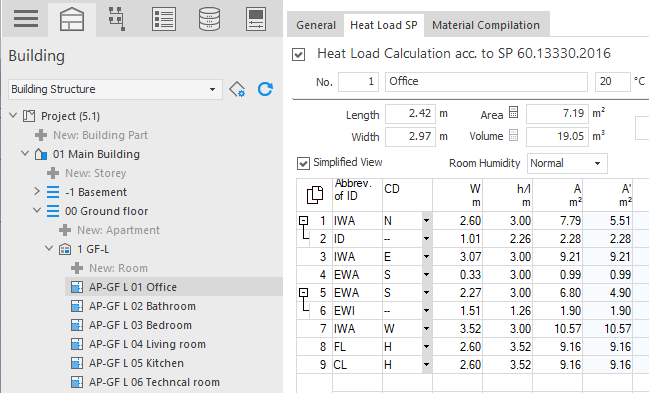This screenshot has height=393, width=649.
Task: Click the 1 GF-L apartment icon
Action: pos(65,249)
